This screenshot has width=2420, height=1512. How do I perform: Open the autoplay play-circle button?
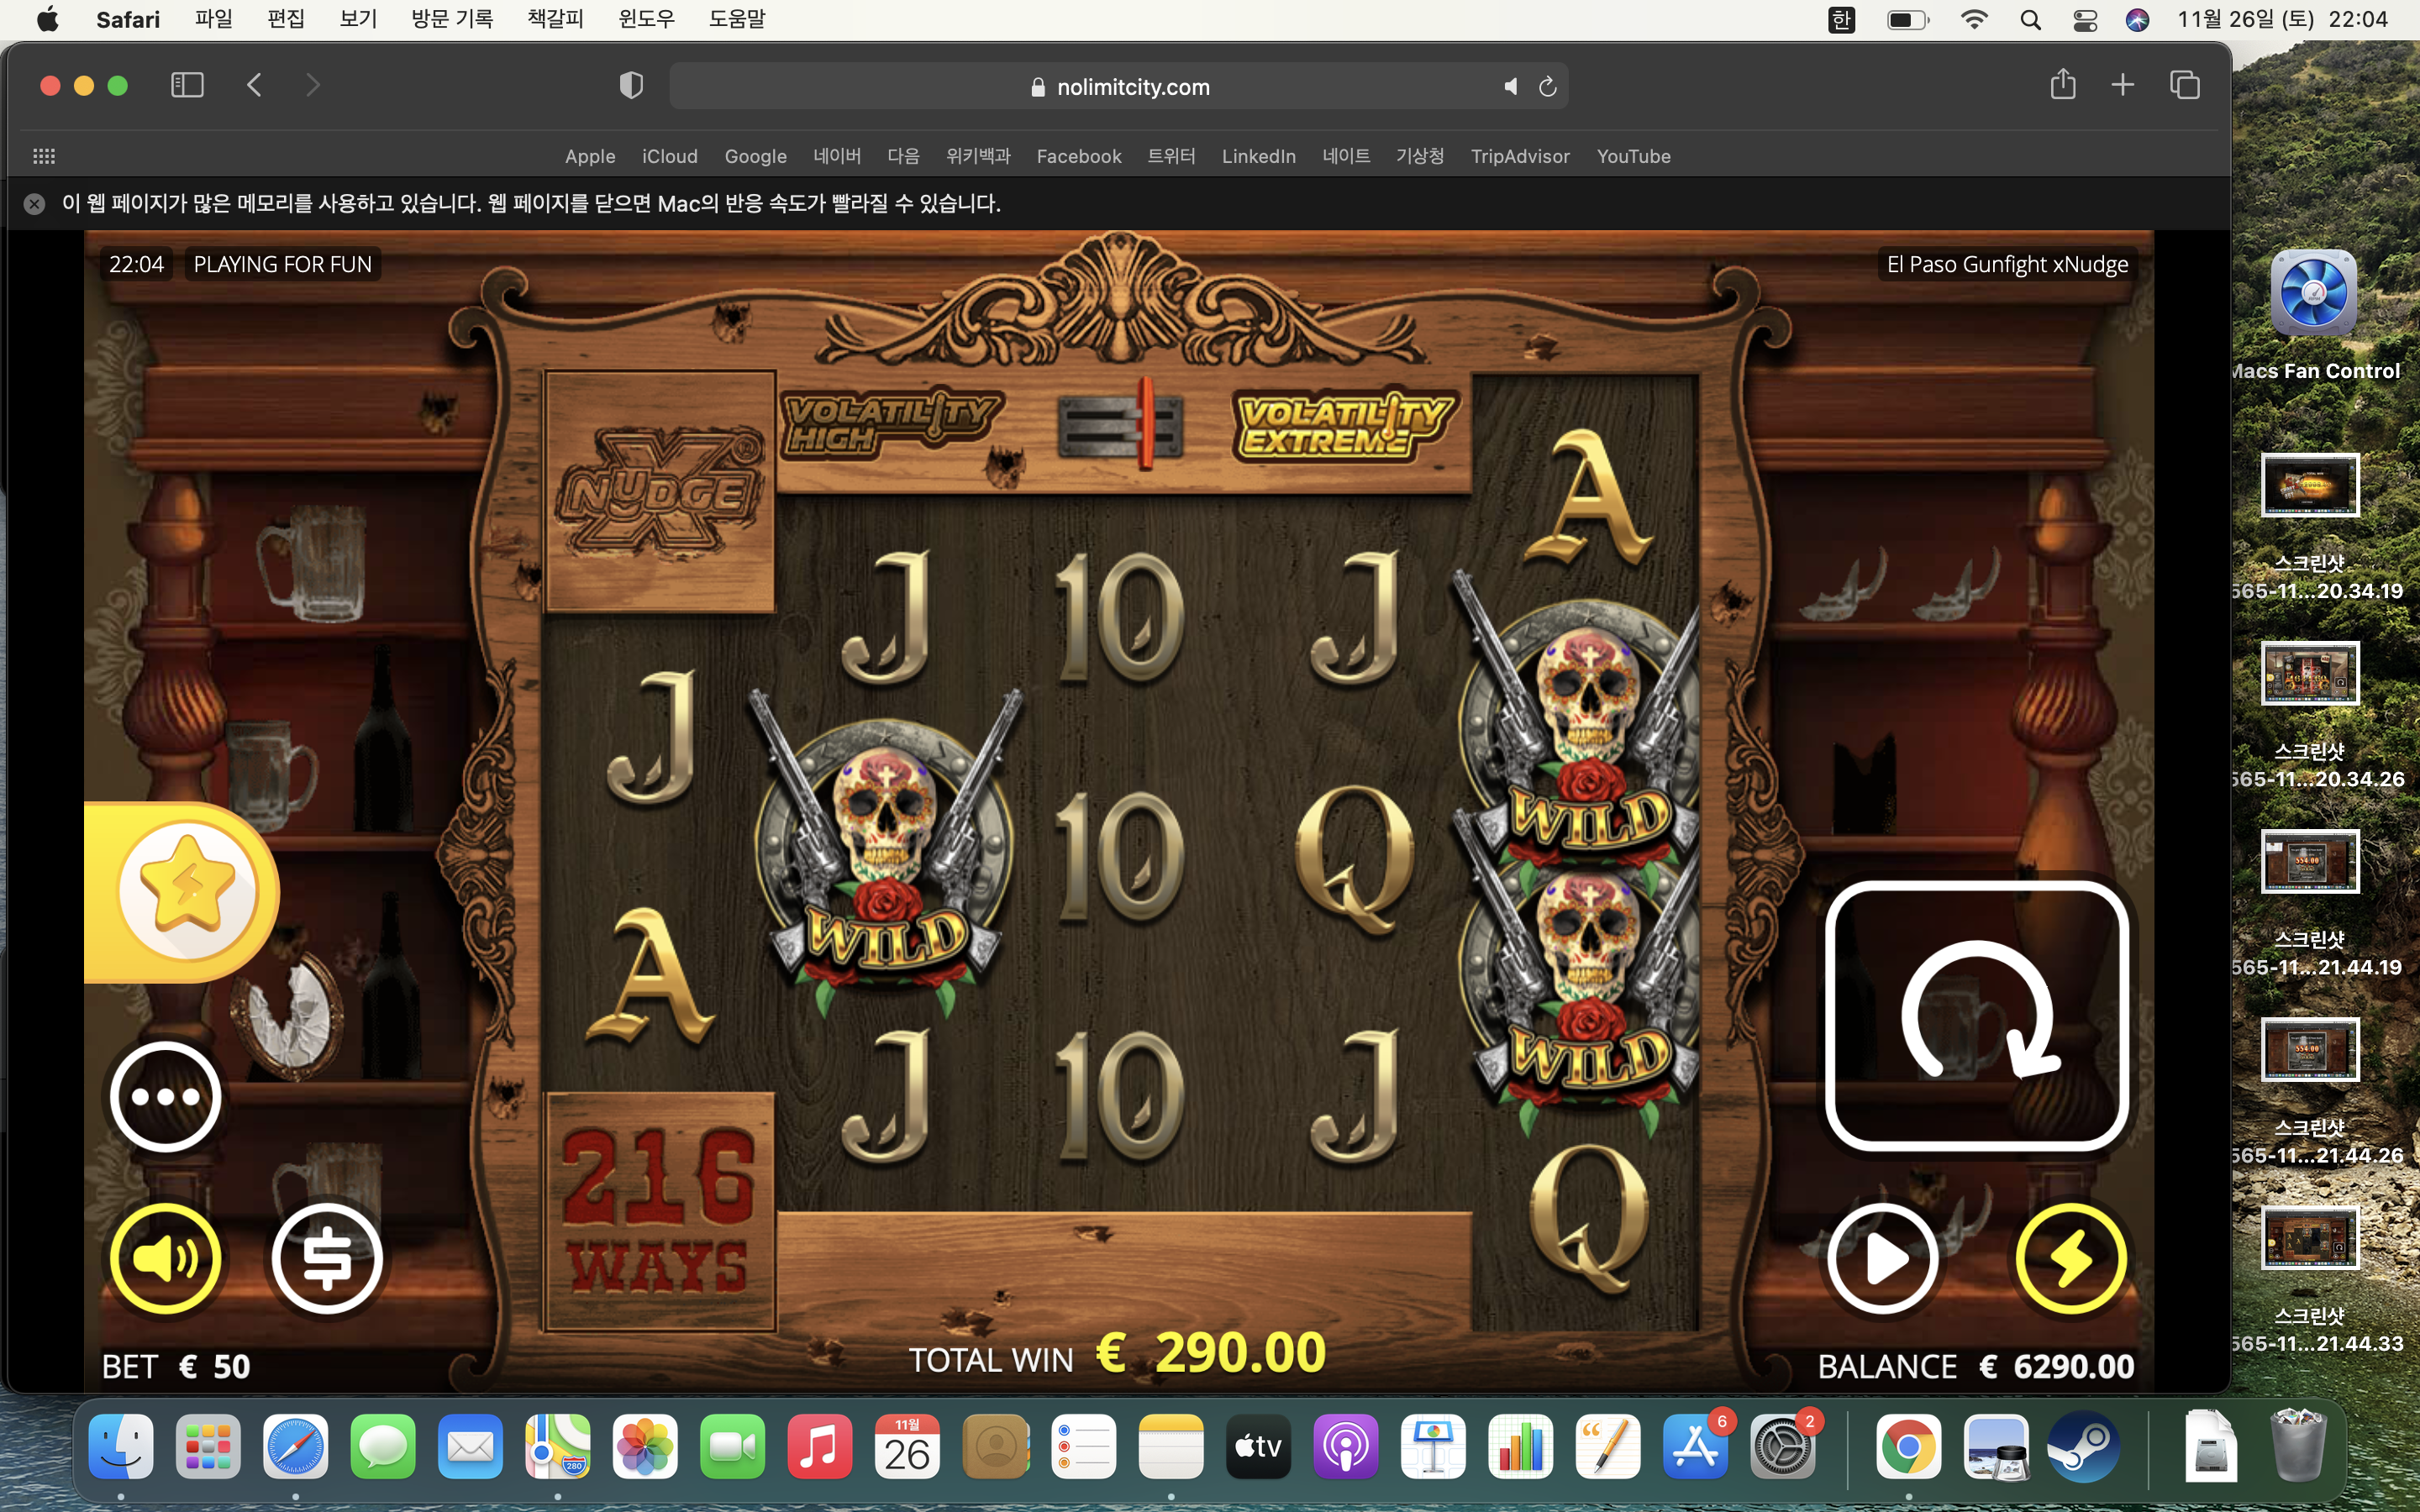pyautogui.click(x=1882, y=1258)
